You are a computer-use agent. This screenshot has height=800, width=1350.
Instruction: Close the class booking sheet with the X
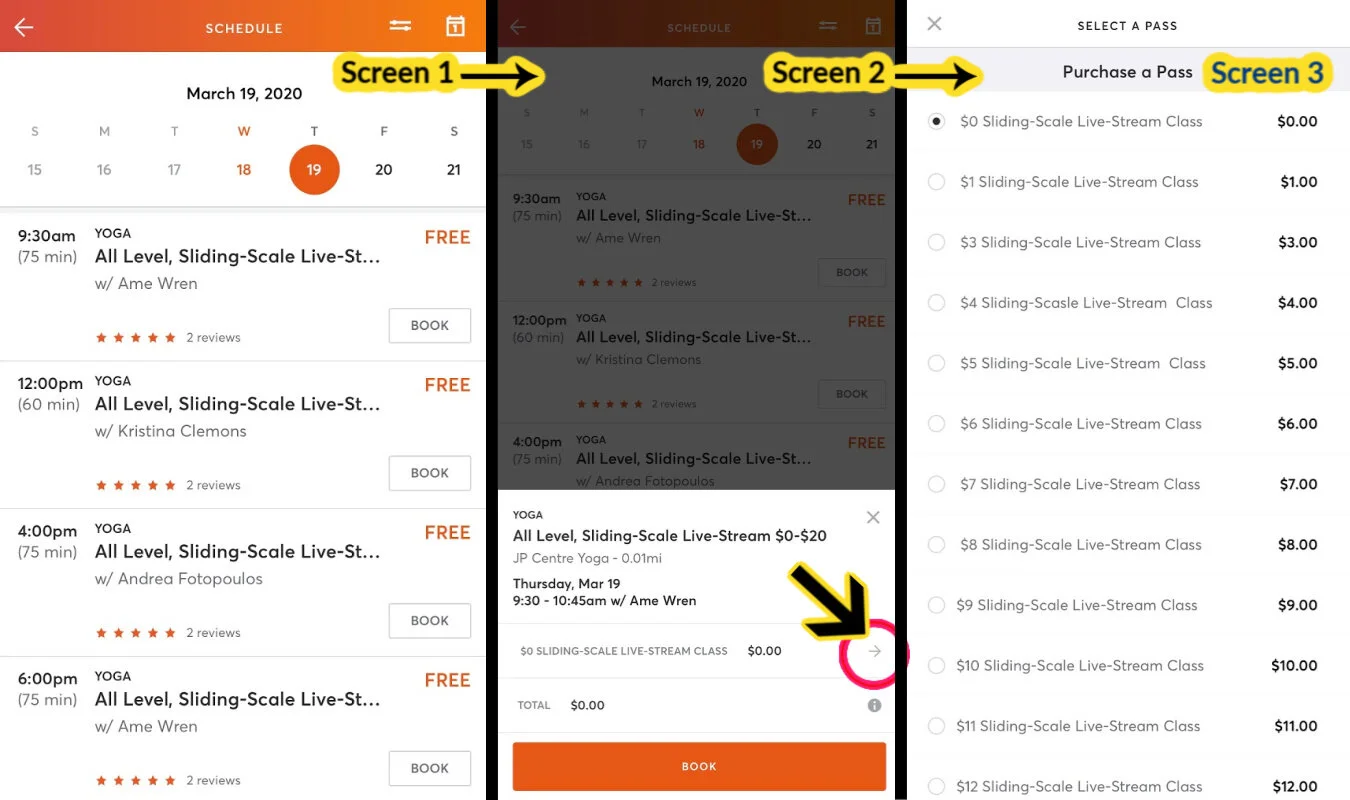(873, 517)
